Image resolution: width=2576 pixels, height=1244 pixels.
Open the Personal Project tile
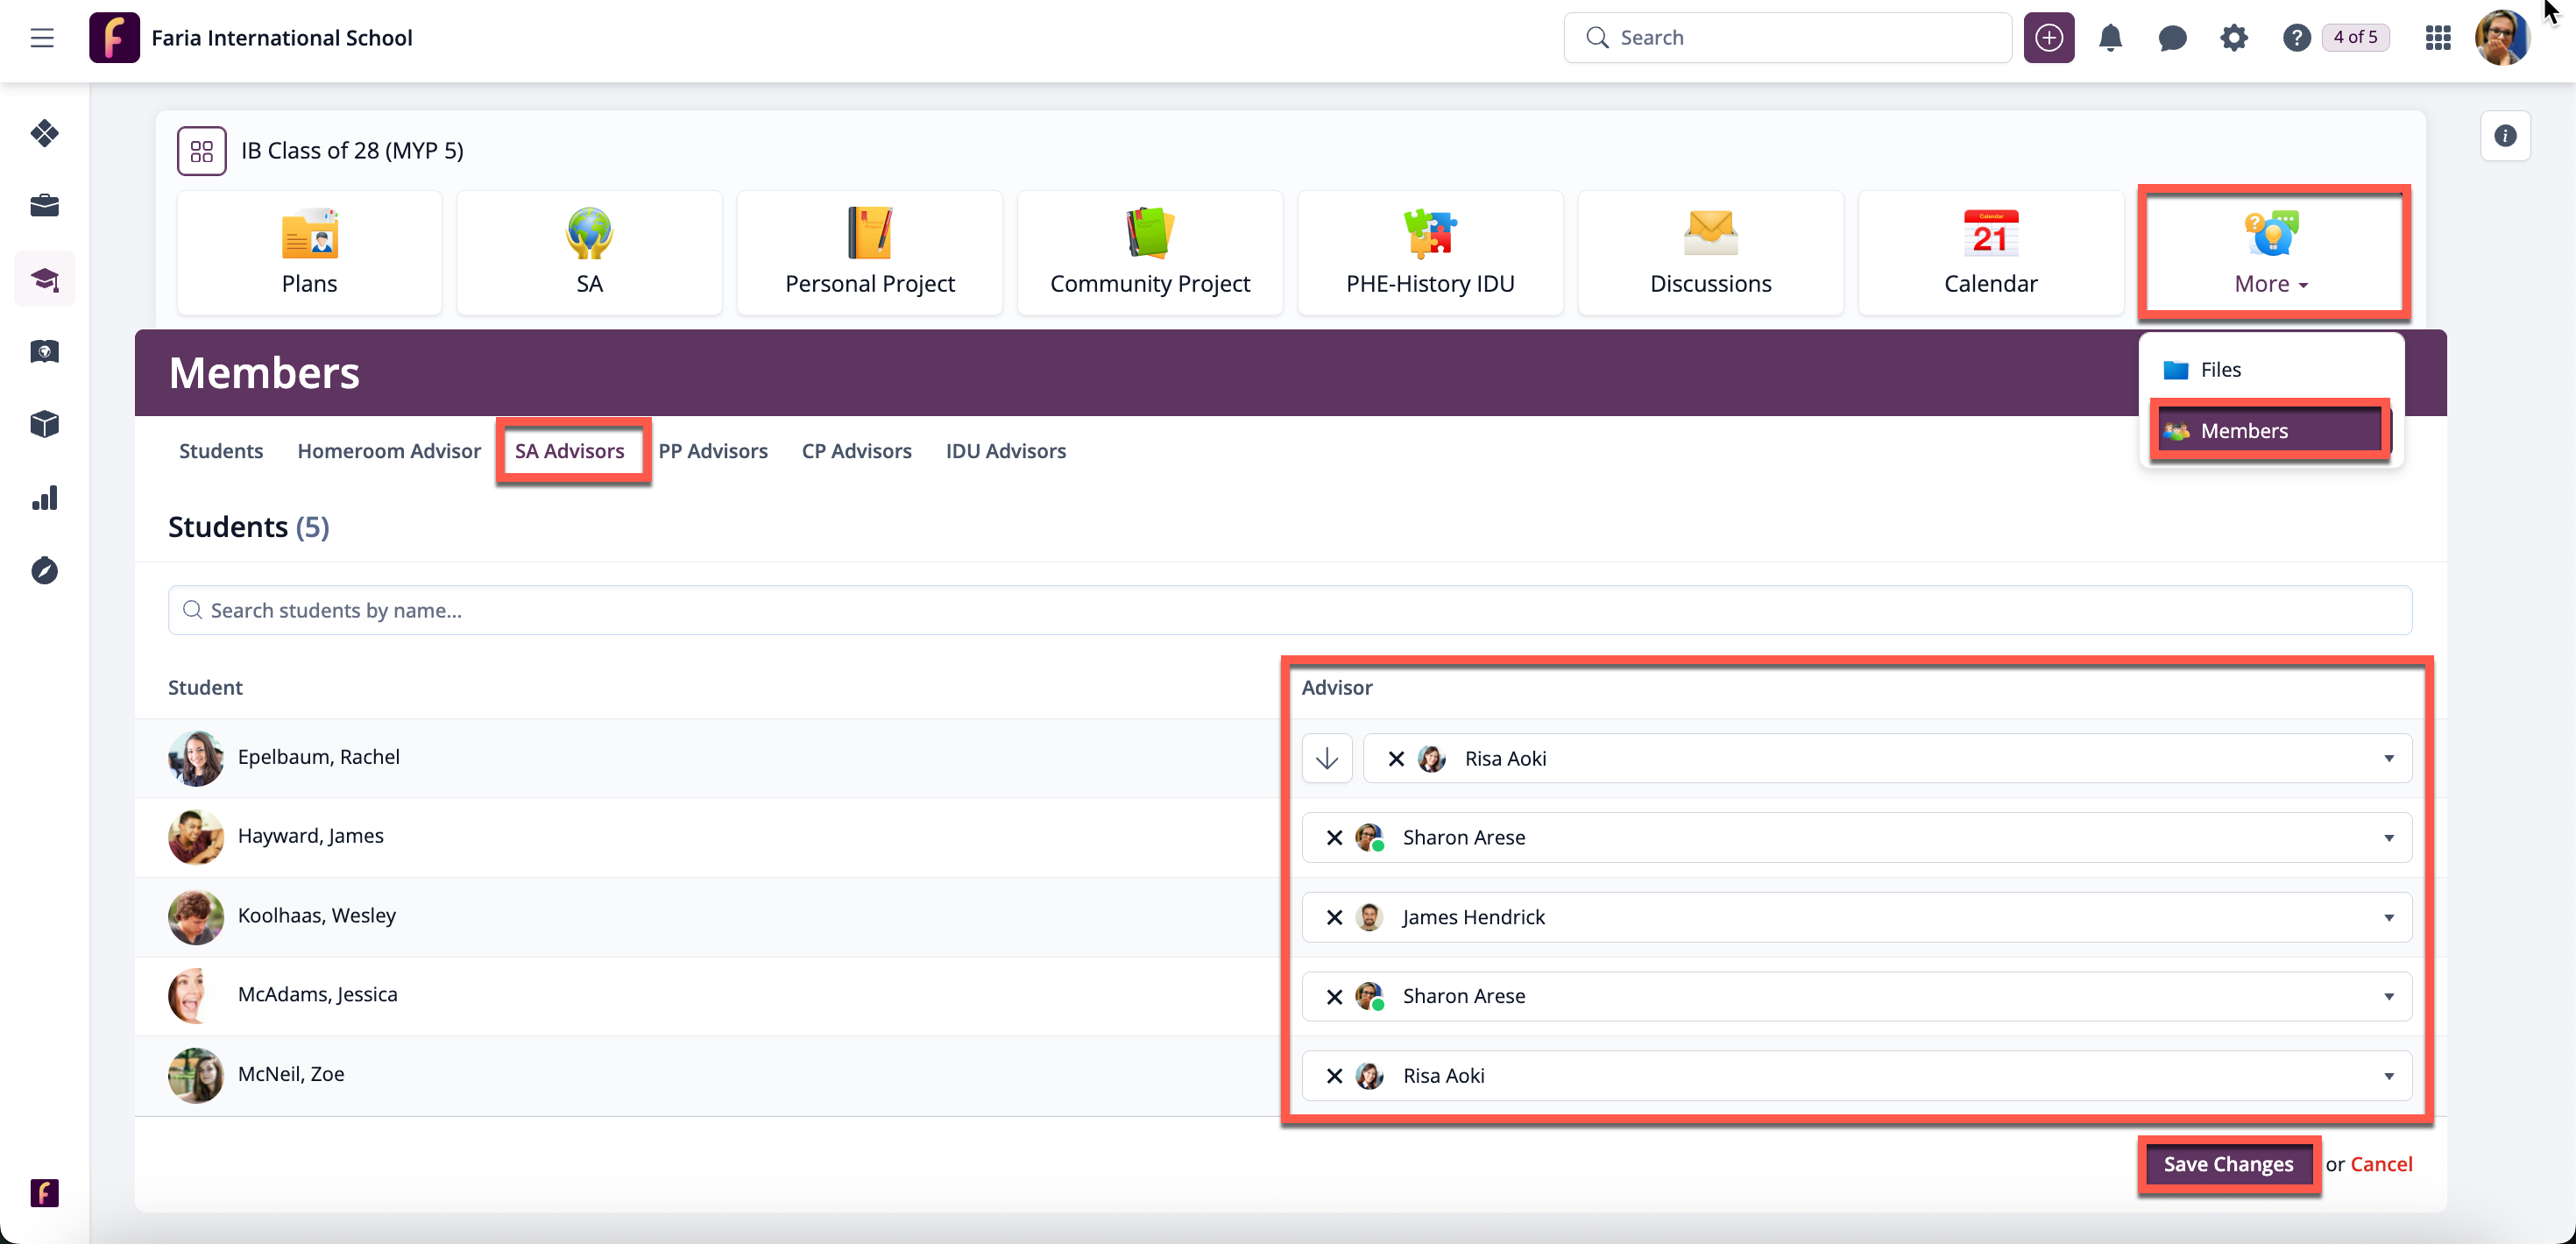[x=869, y=252]
